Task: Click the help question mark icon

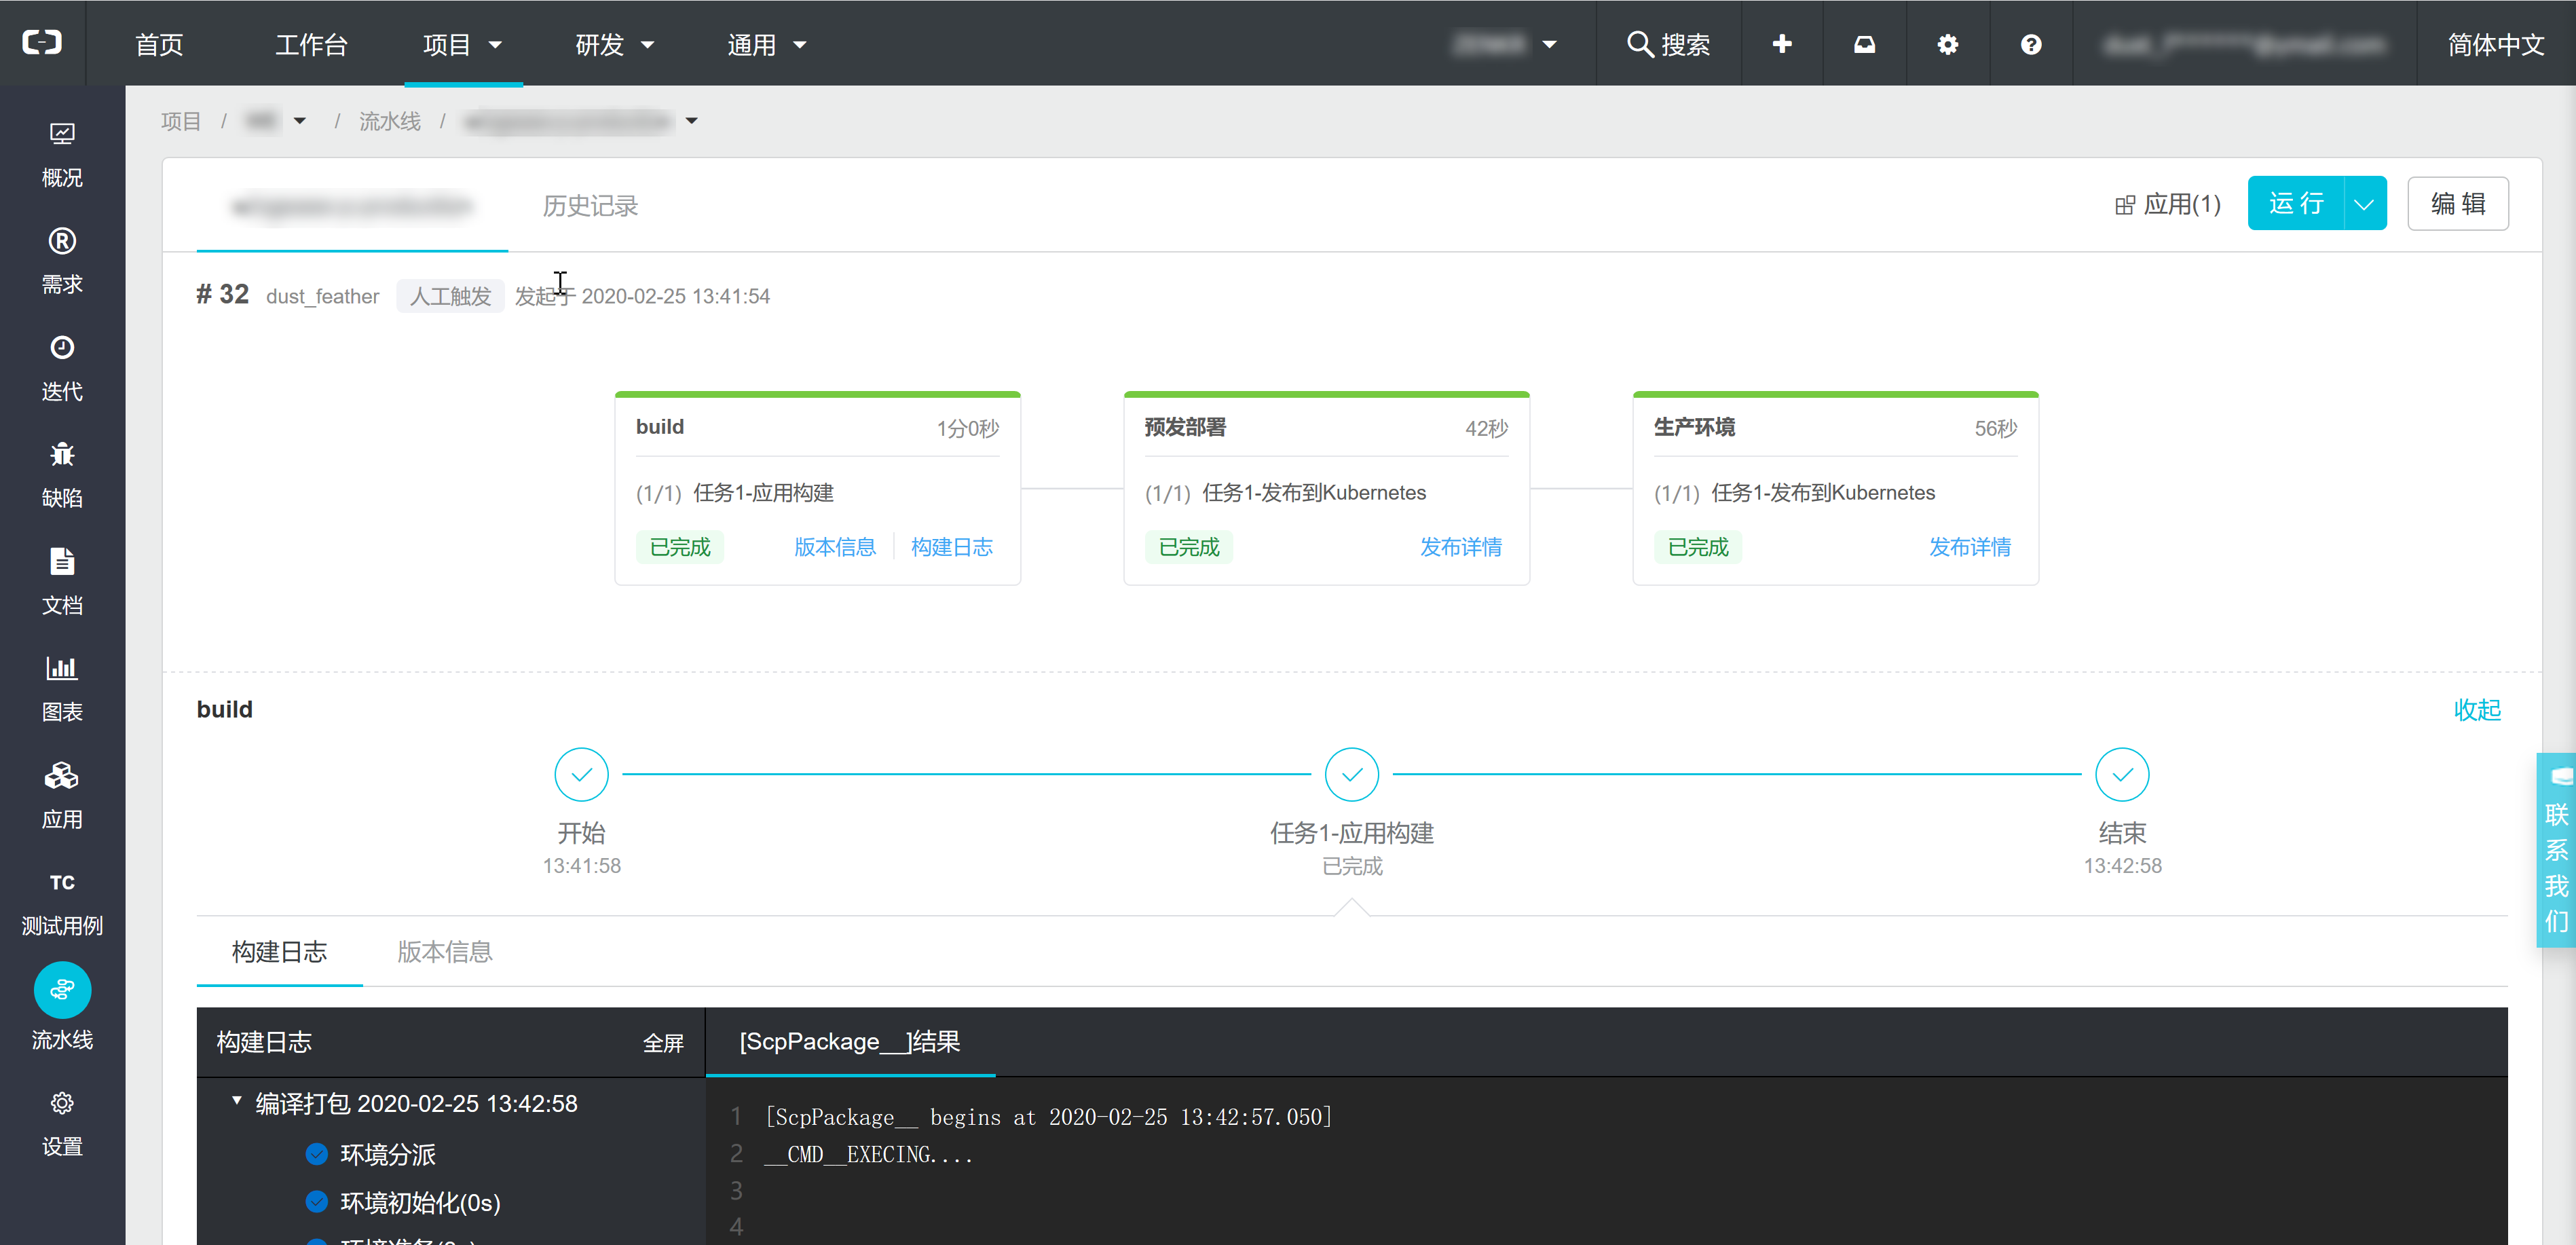Action: pos(2030,44)
